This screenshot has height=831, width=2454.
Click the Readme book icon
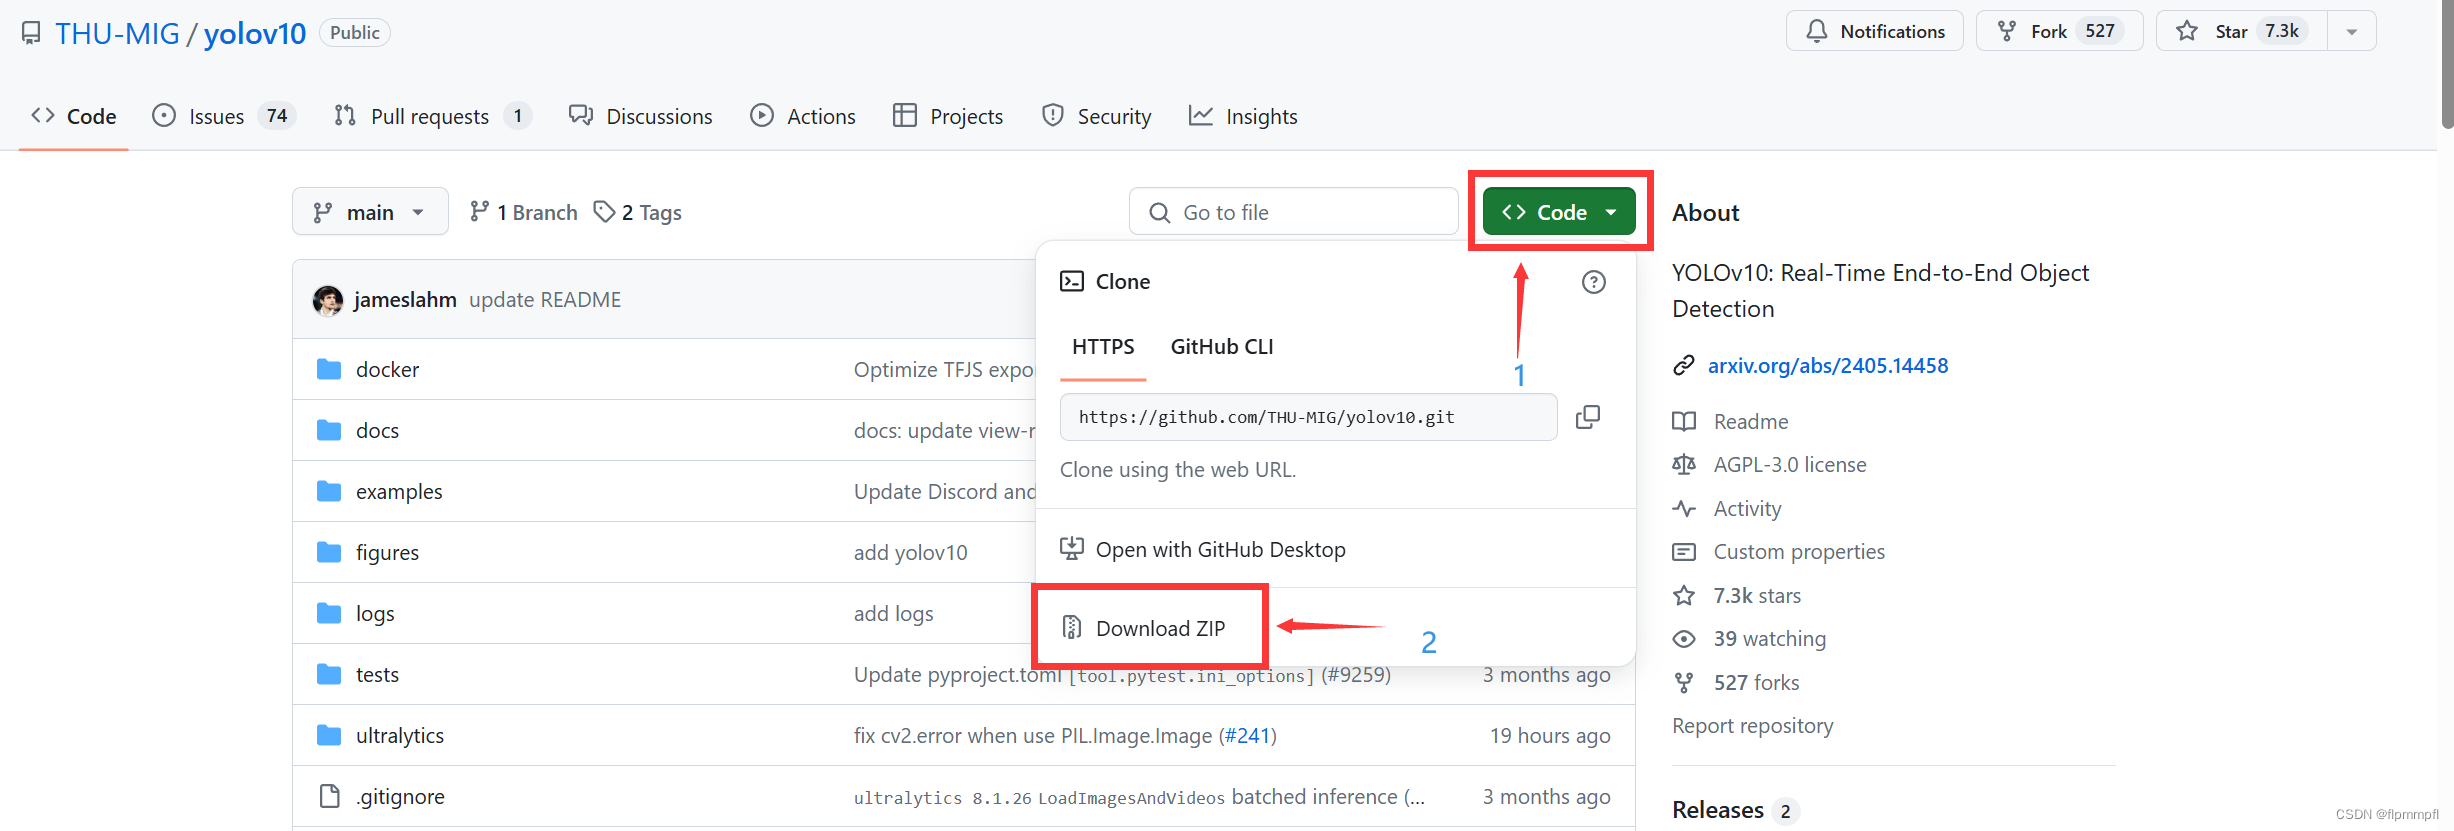(x=1684, y=421)
